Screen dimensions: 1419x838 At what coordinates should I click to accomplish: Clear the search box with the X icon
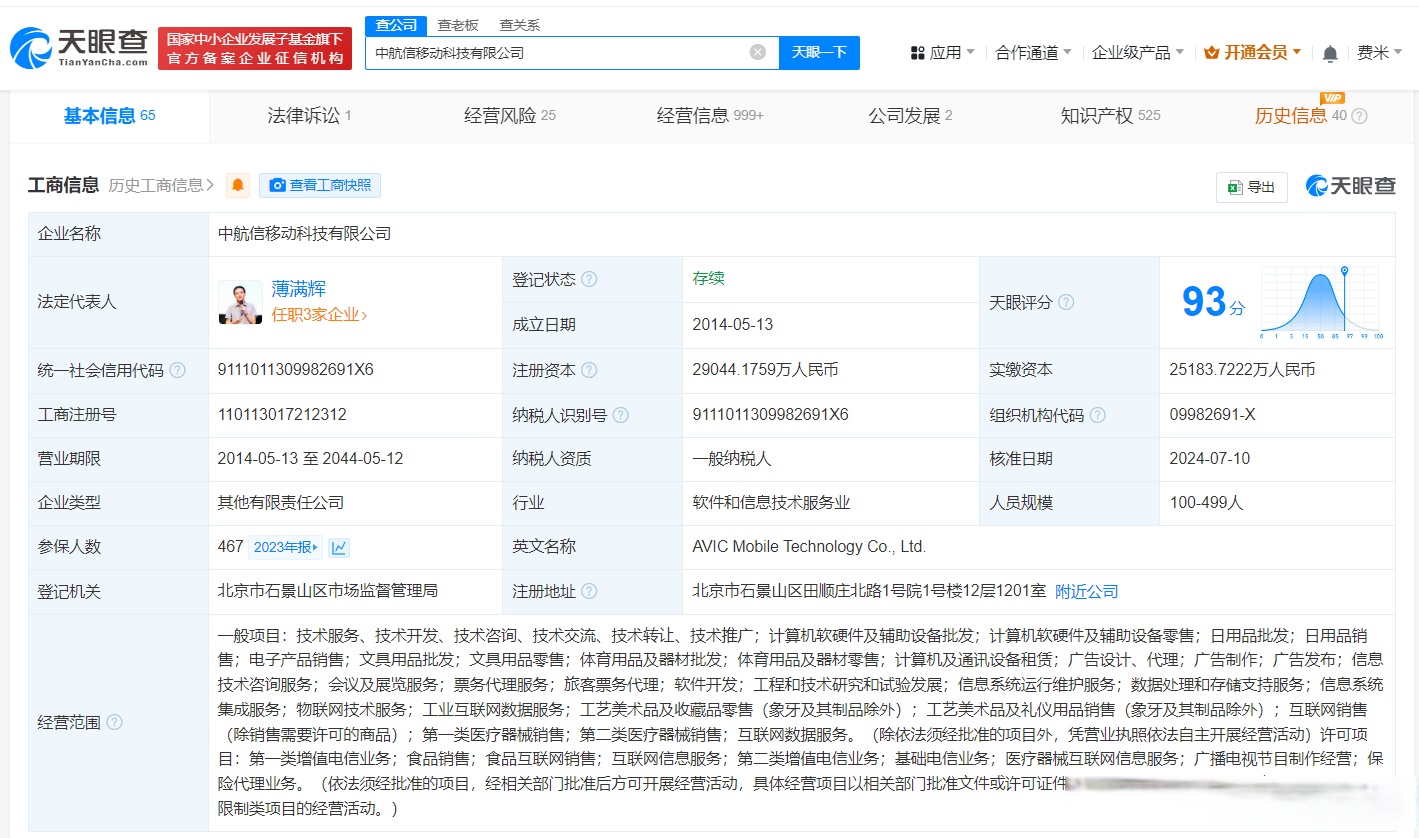(757, 53)
